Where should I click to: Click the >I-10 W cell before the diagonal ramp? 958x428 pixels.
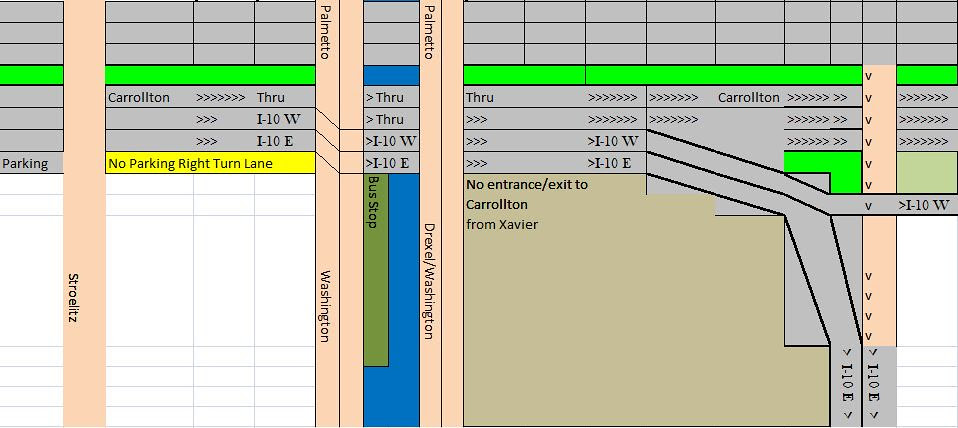[x=615, y=141]
